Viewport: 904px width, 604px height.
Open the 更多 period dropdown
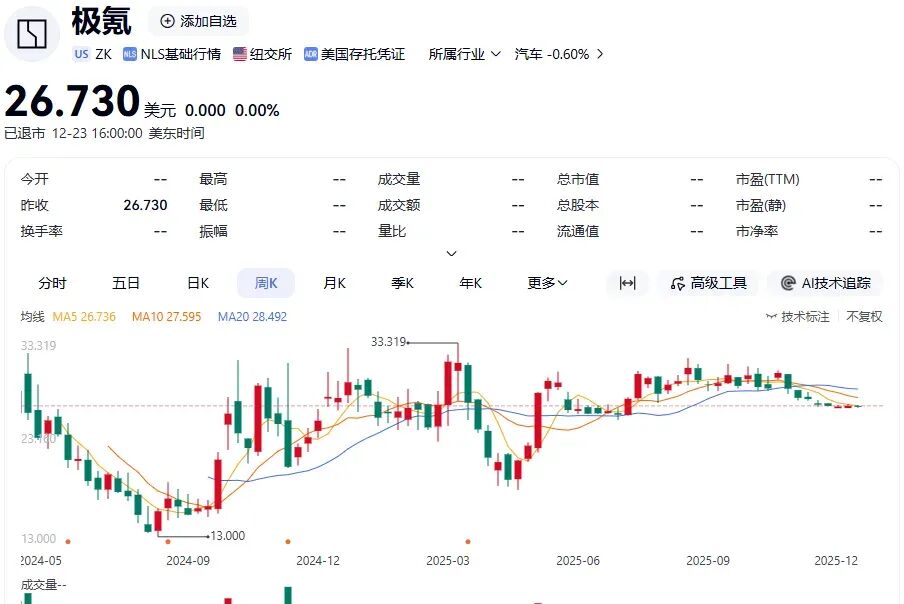click(x=547, y=283)
